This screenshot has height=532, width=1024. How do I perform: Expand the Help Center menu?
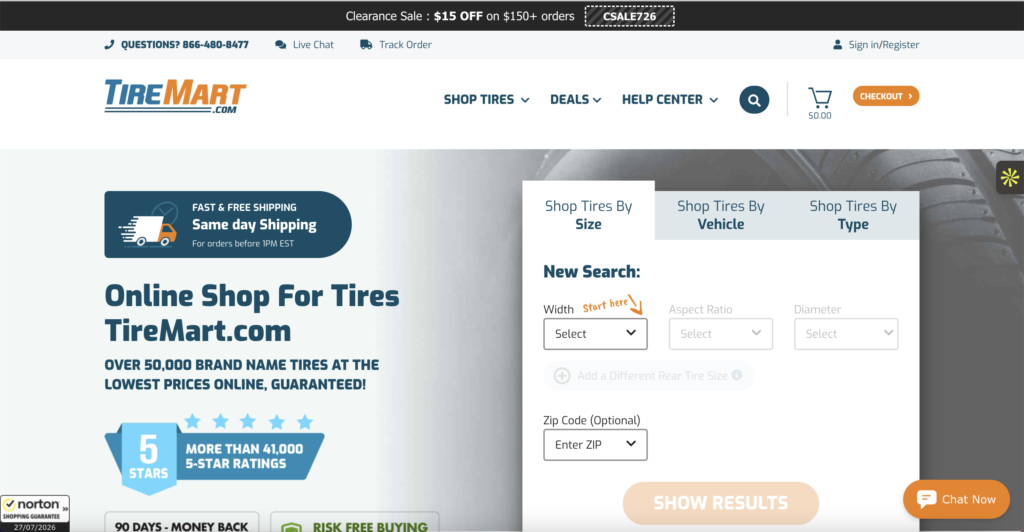tap(670, 100)
